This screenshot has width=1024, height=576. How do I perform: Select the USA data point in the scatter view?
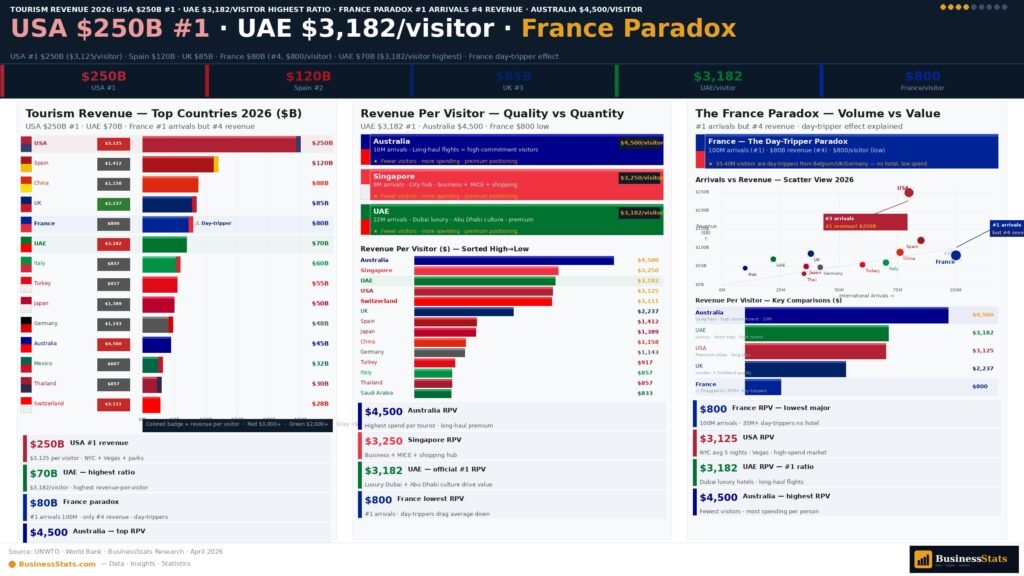(x=909, y=193)
